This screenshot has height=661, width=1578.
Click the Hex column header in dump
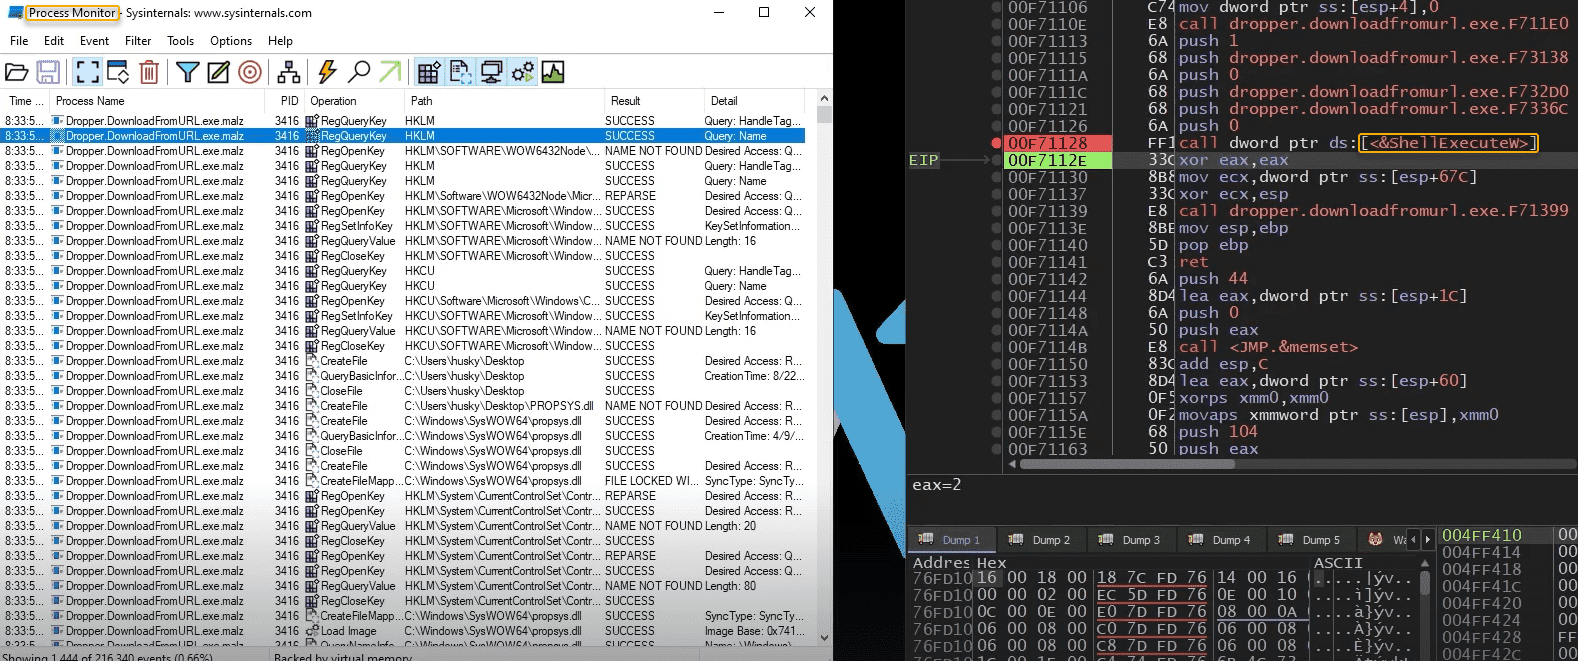coord(991,563)
